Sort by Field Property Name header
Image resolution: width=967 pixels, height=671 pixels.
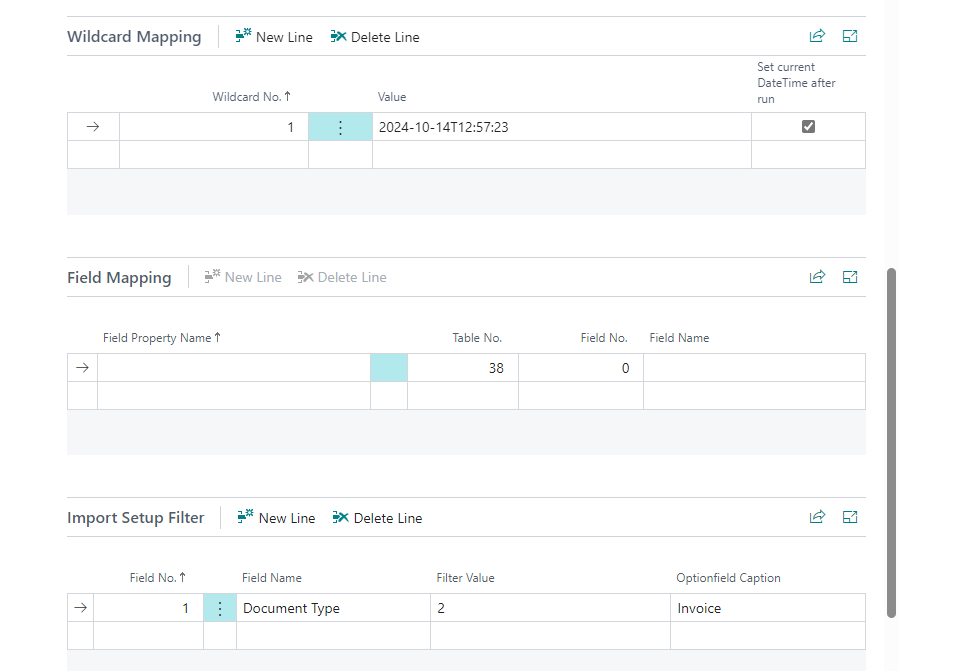162,338
